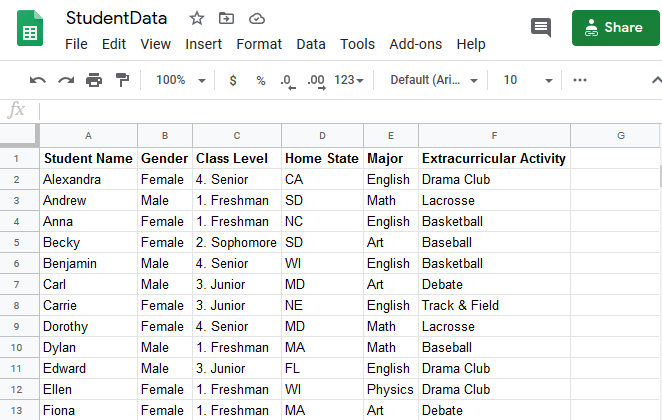This screenshot has height=420, width=662.
Task: Open the 123 number formats dropdown
Action: [x=349, y=80]
